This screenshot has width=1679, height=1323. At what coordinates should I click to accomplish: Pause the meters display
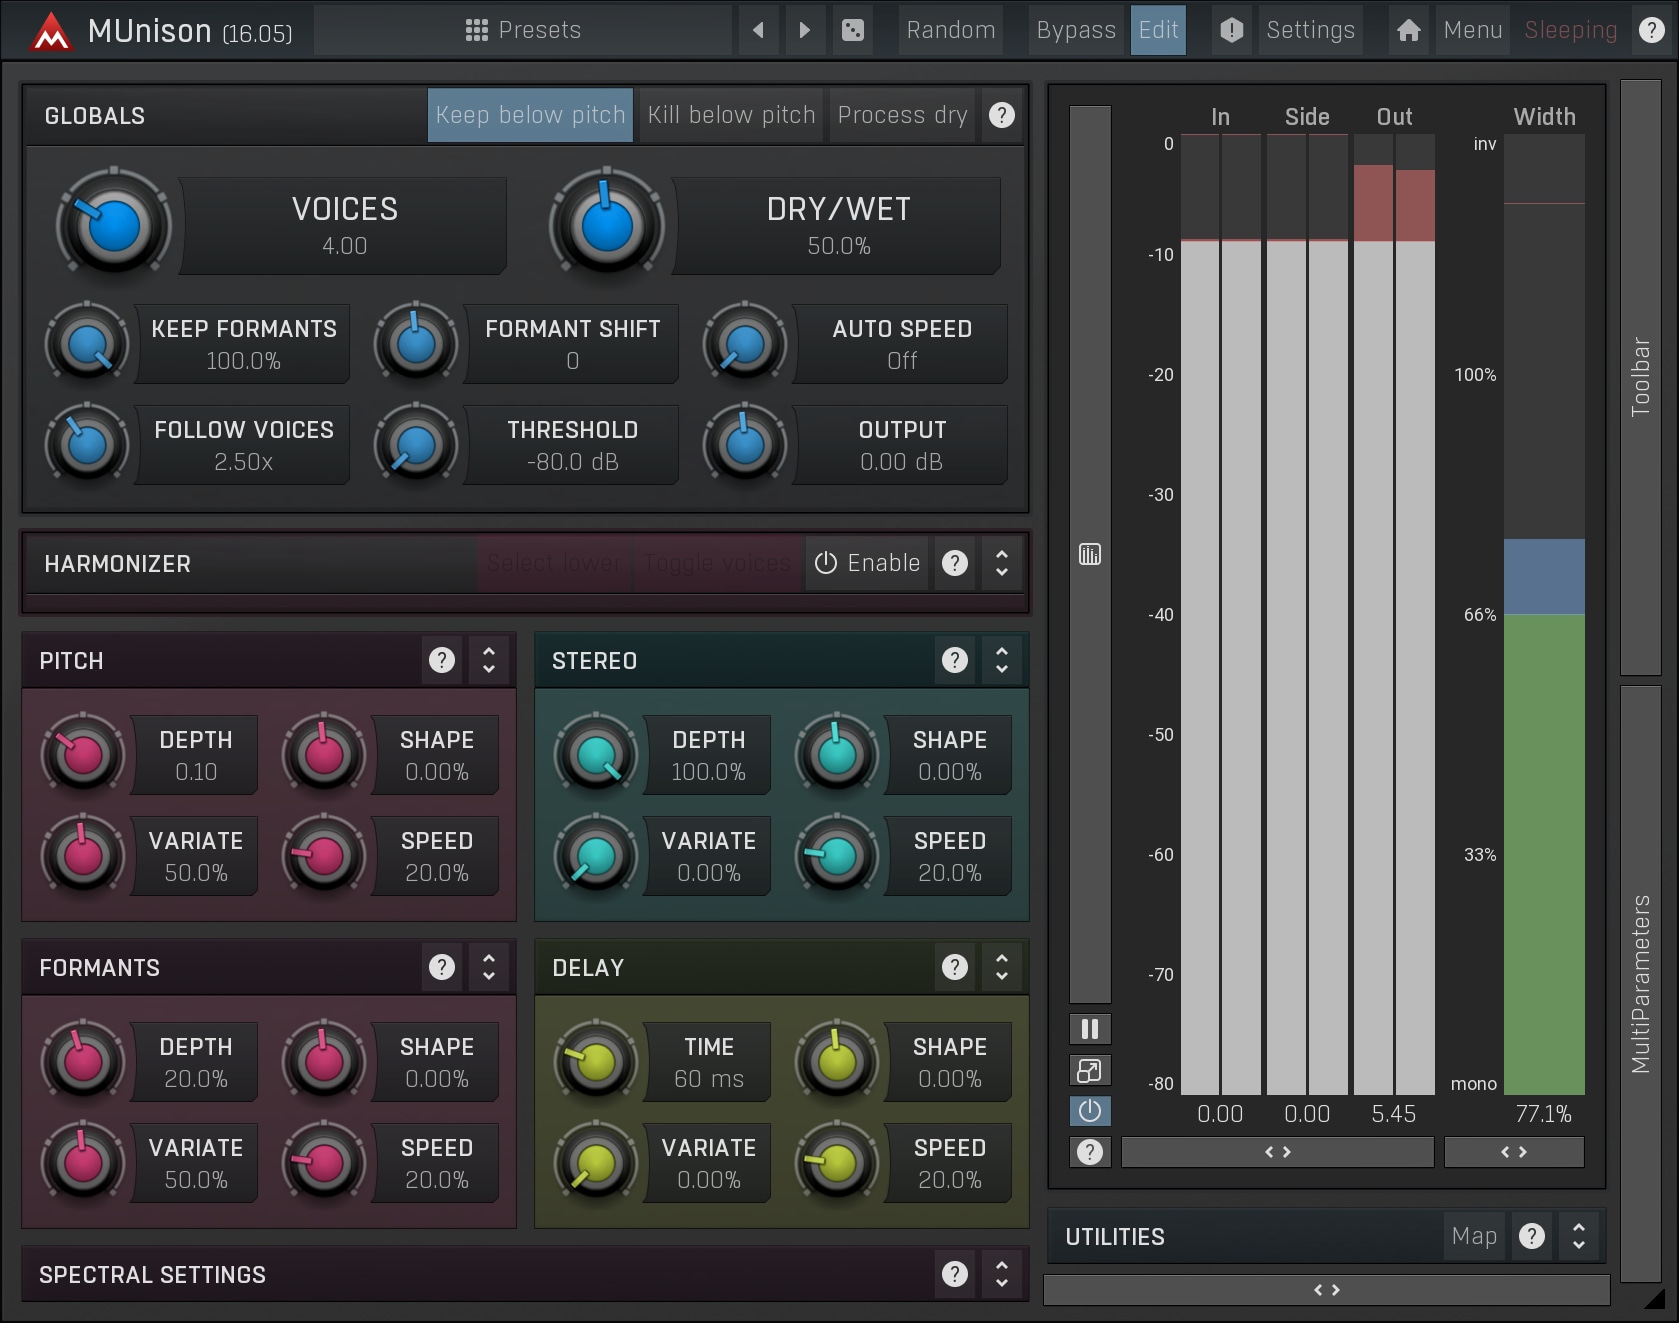click(1090, 1029)
